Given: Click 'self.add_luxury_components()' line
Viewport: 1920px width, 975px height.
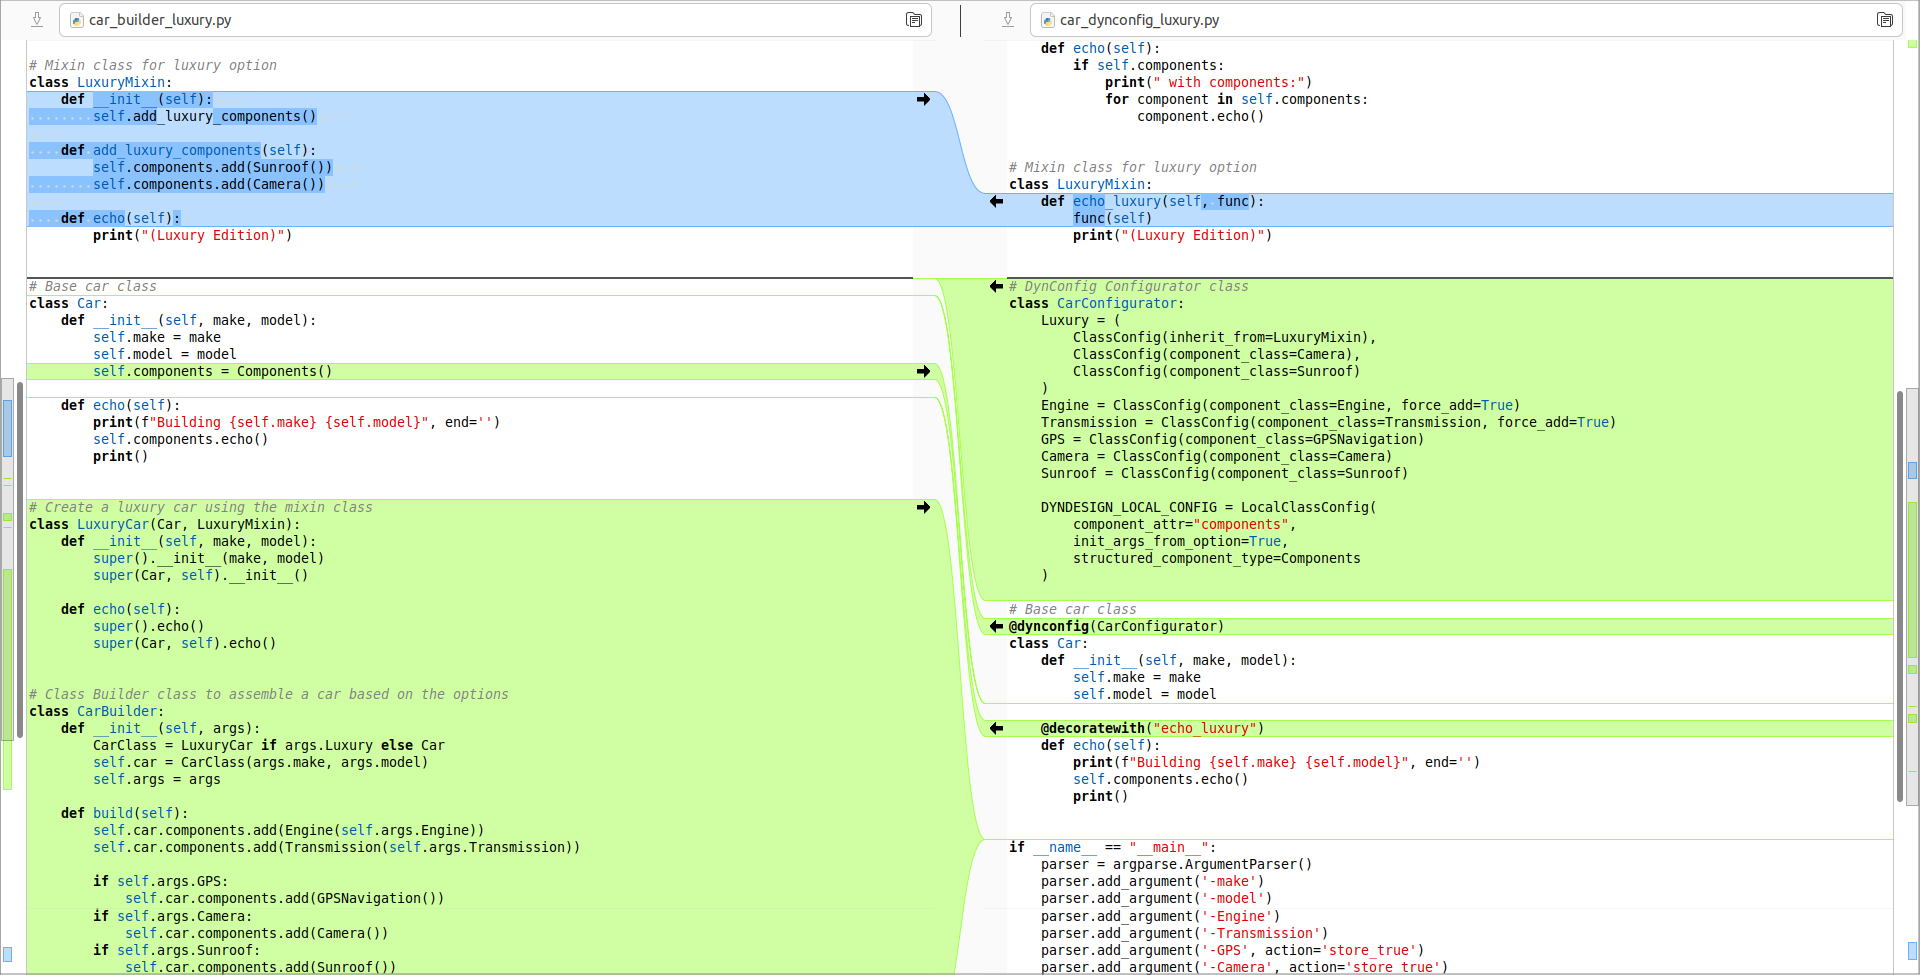Looking at the screenshot, I should 205,117.
